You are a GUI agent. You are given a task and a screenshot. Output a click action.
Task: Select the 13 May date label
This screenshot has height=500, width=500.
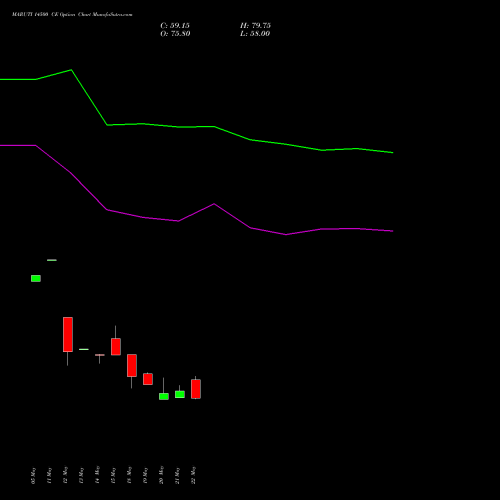tap(81, 475)
